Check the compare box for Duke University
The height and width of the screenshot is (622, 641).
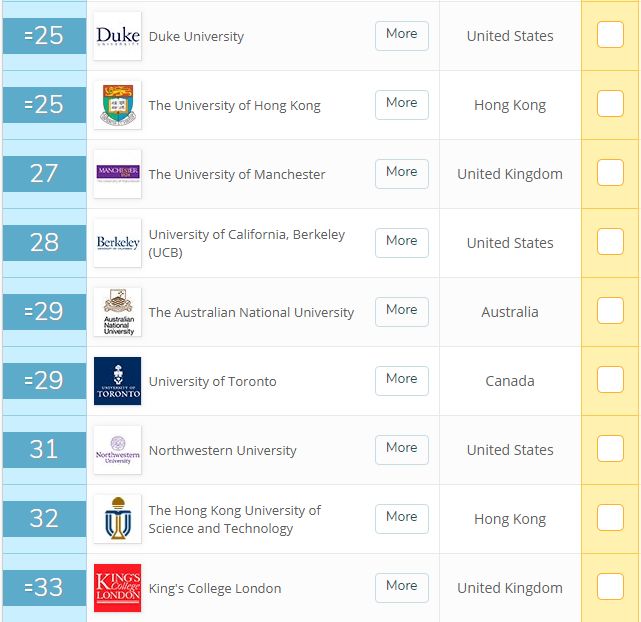tap(610, 35)
